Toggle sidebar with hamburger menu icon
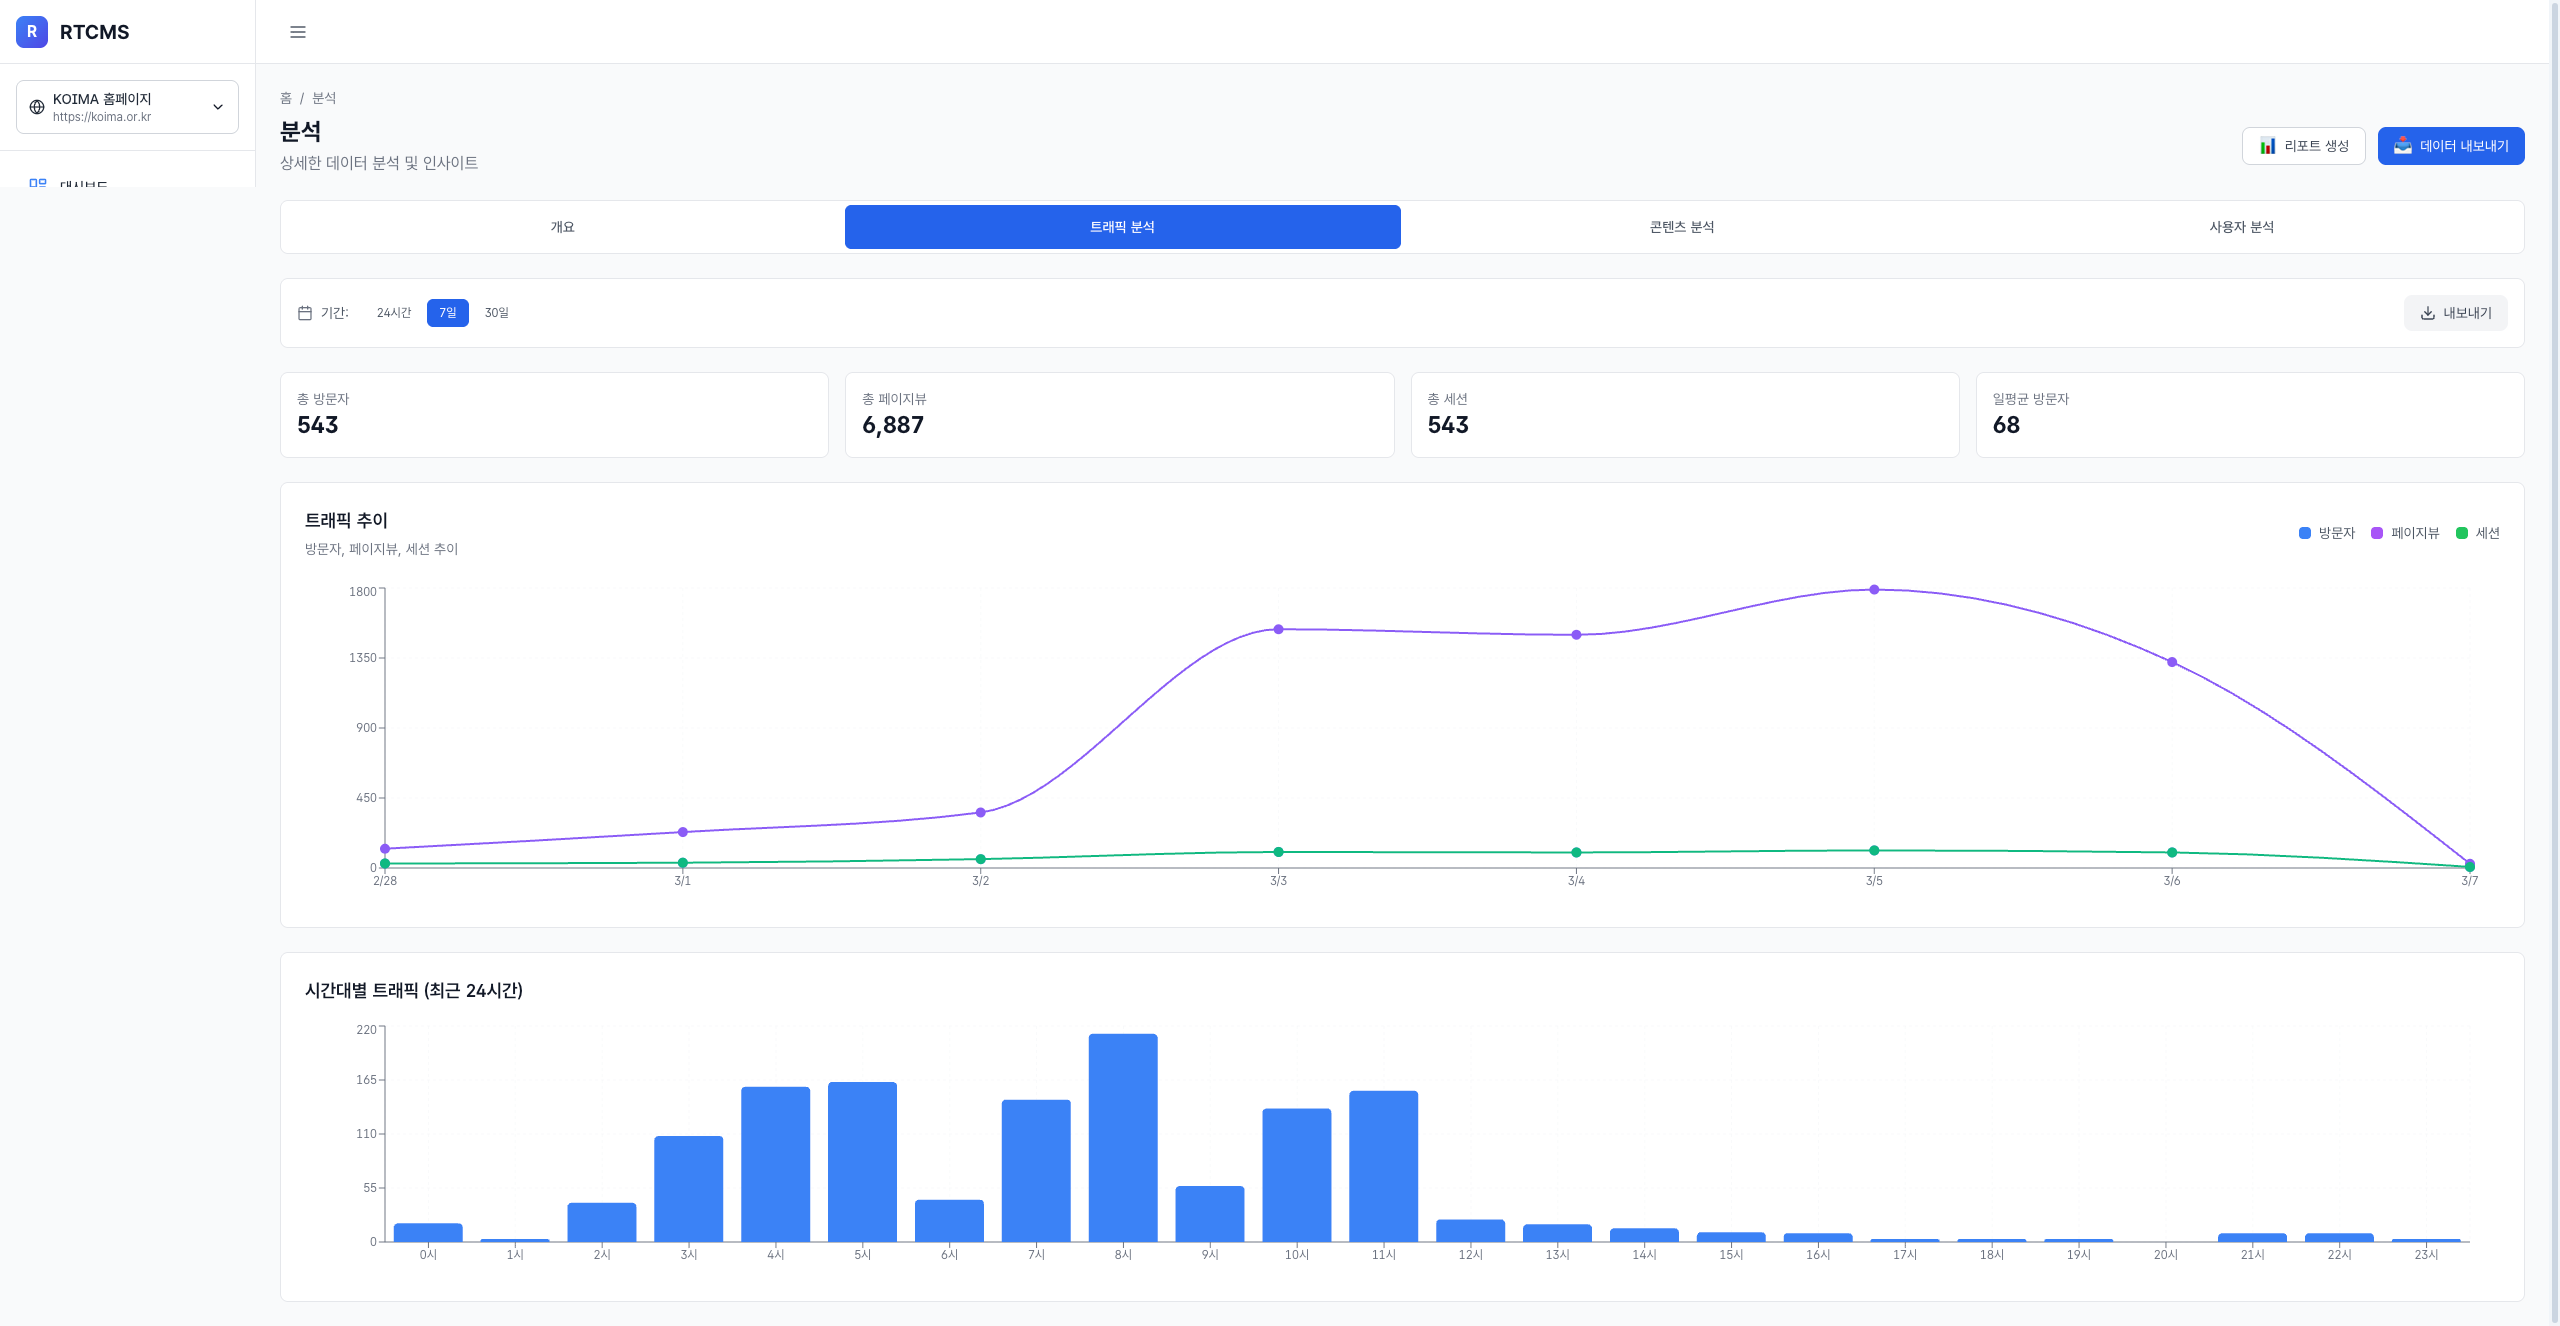Viewport: 2560px width, 1326px height. [x=298, y=32]
